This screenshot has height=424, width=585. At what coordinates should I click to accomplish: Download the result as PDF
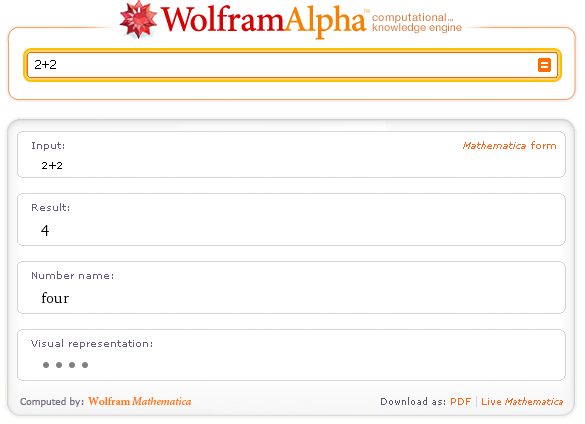(x=461, y=402)
